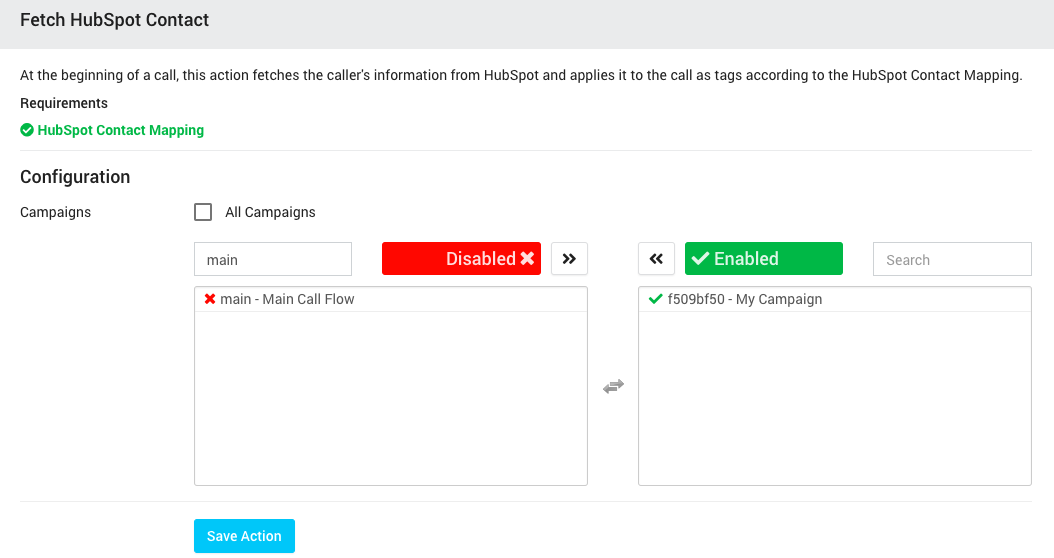Focus the disabled list filter containing 'main'
This screenshot has width=1054, height=558.
[272, 259]
